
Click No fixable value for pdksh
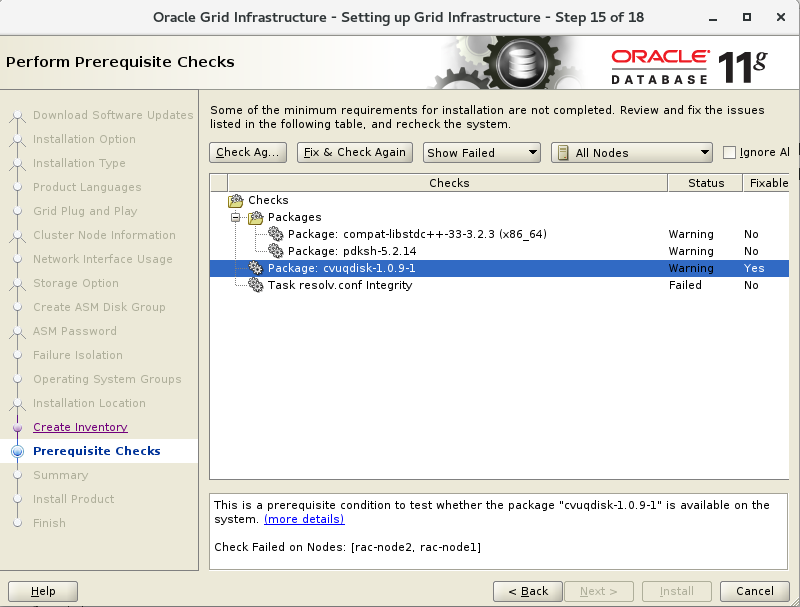(x=751, y=251)
